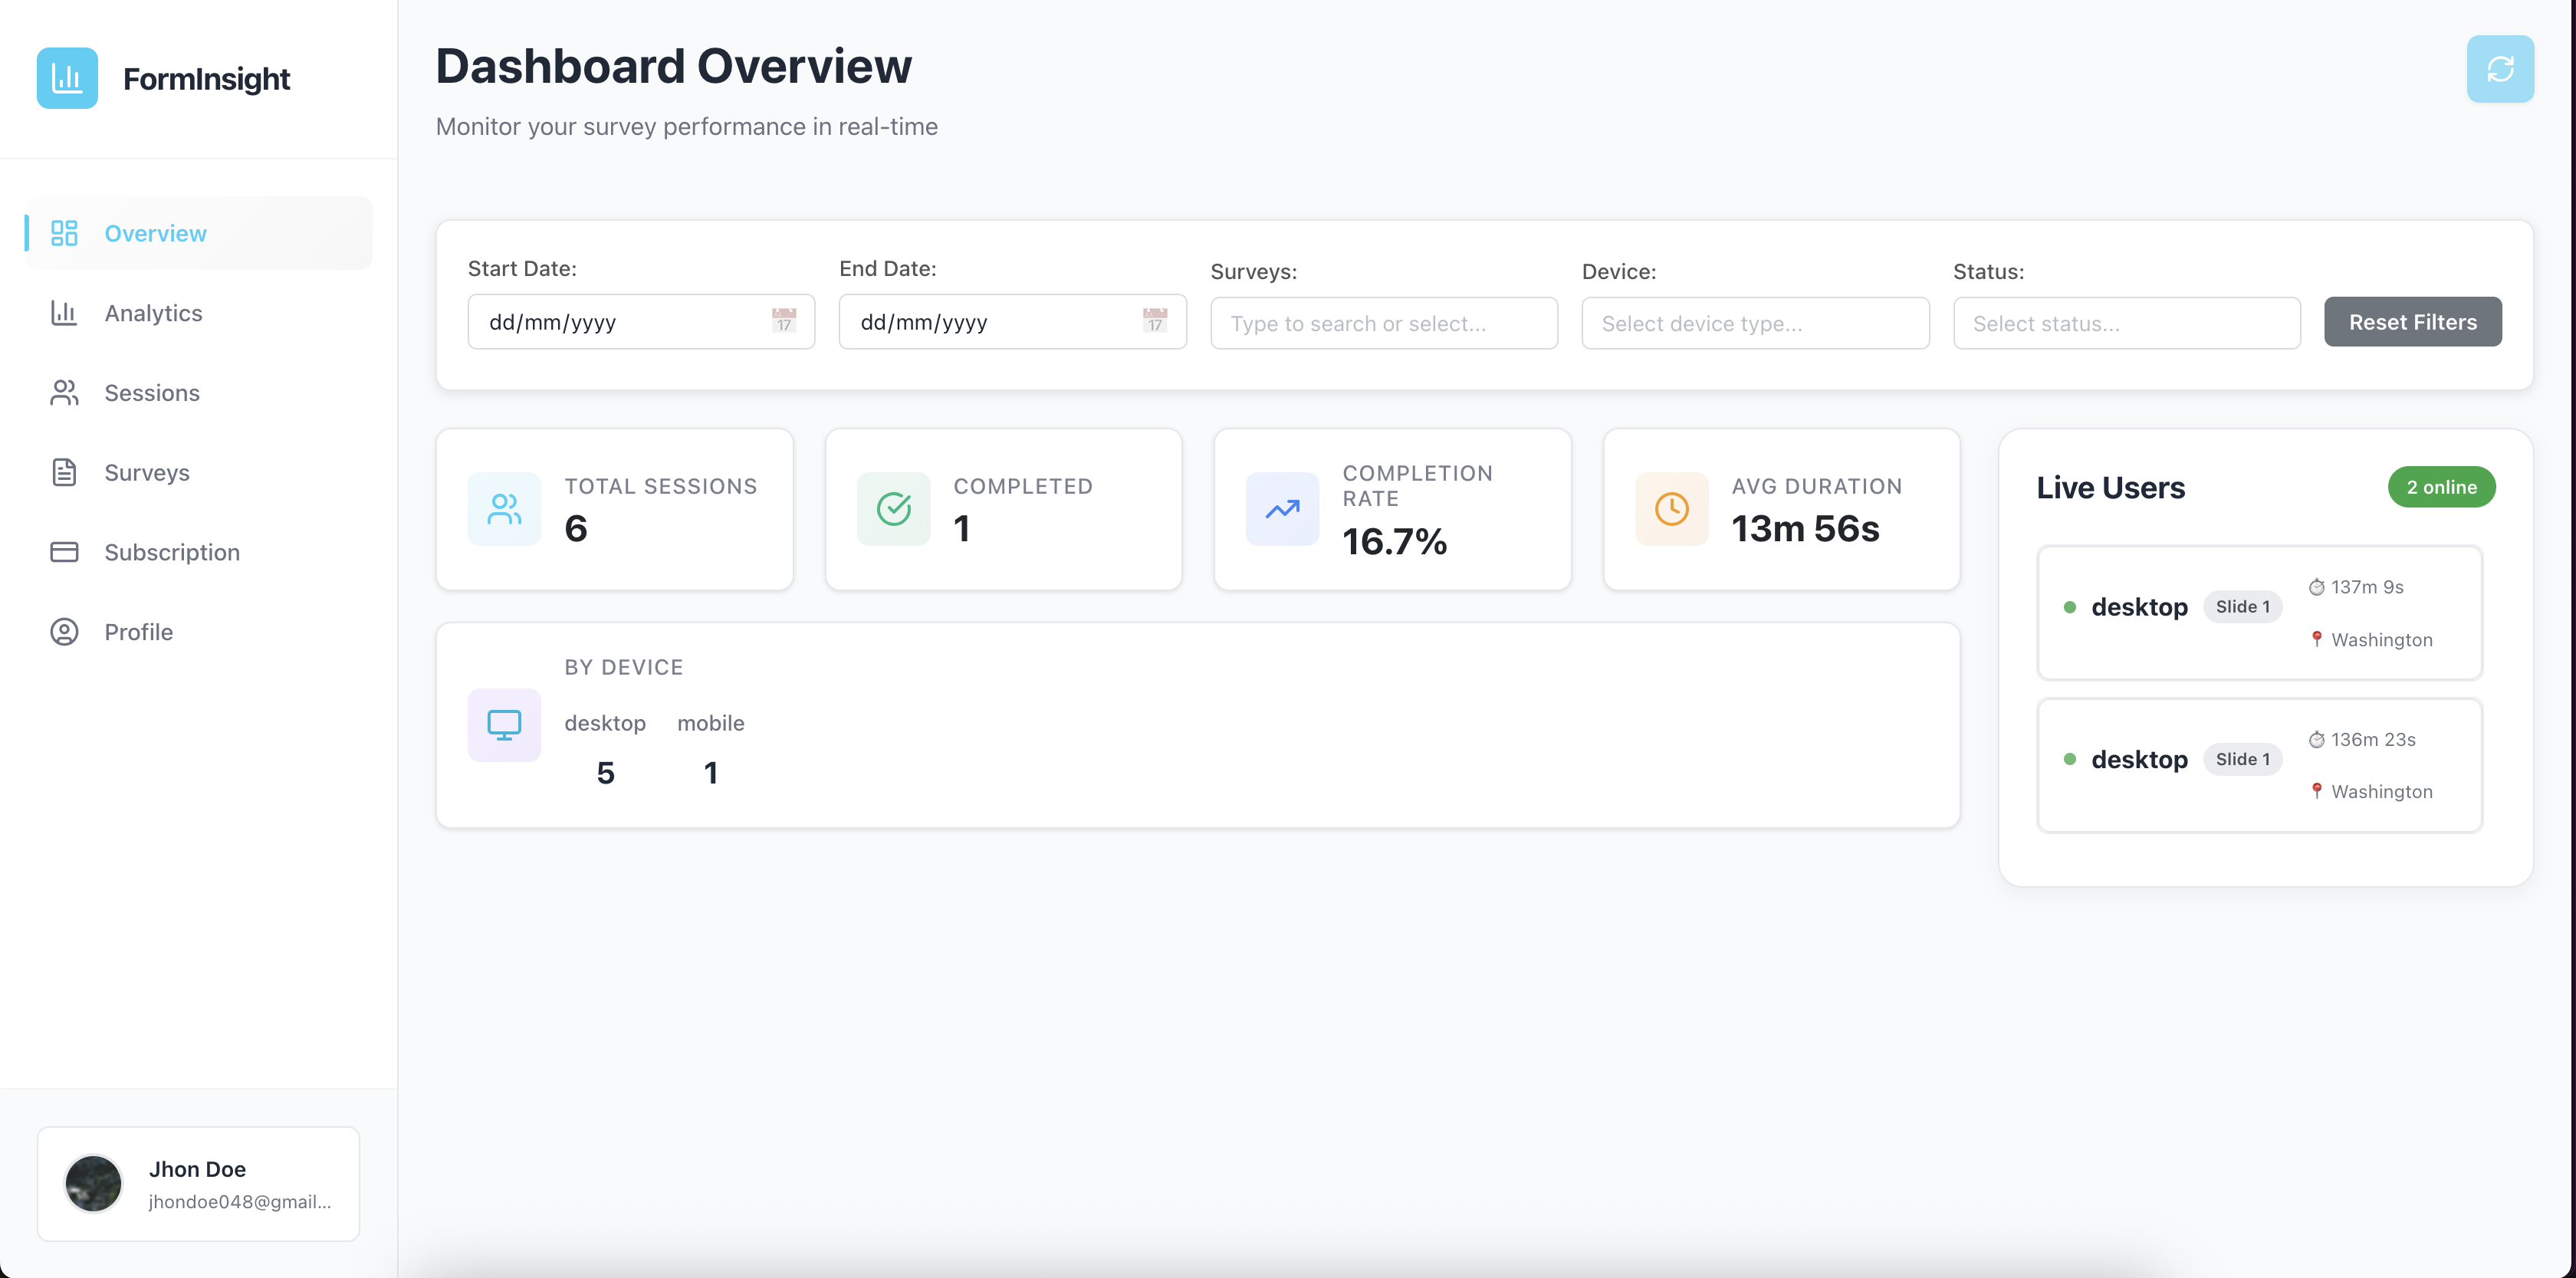The image size is (2576, 1278).
Task: Select the Analytics bar chart icon
Action: [64, 313]
